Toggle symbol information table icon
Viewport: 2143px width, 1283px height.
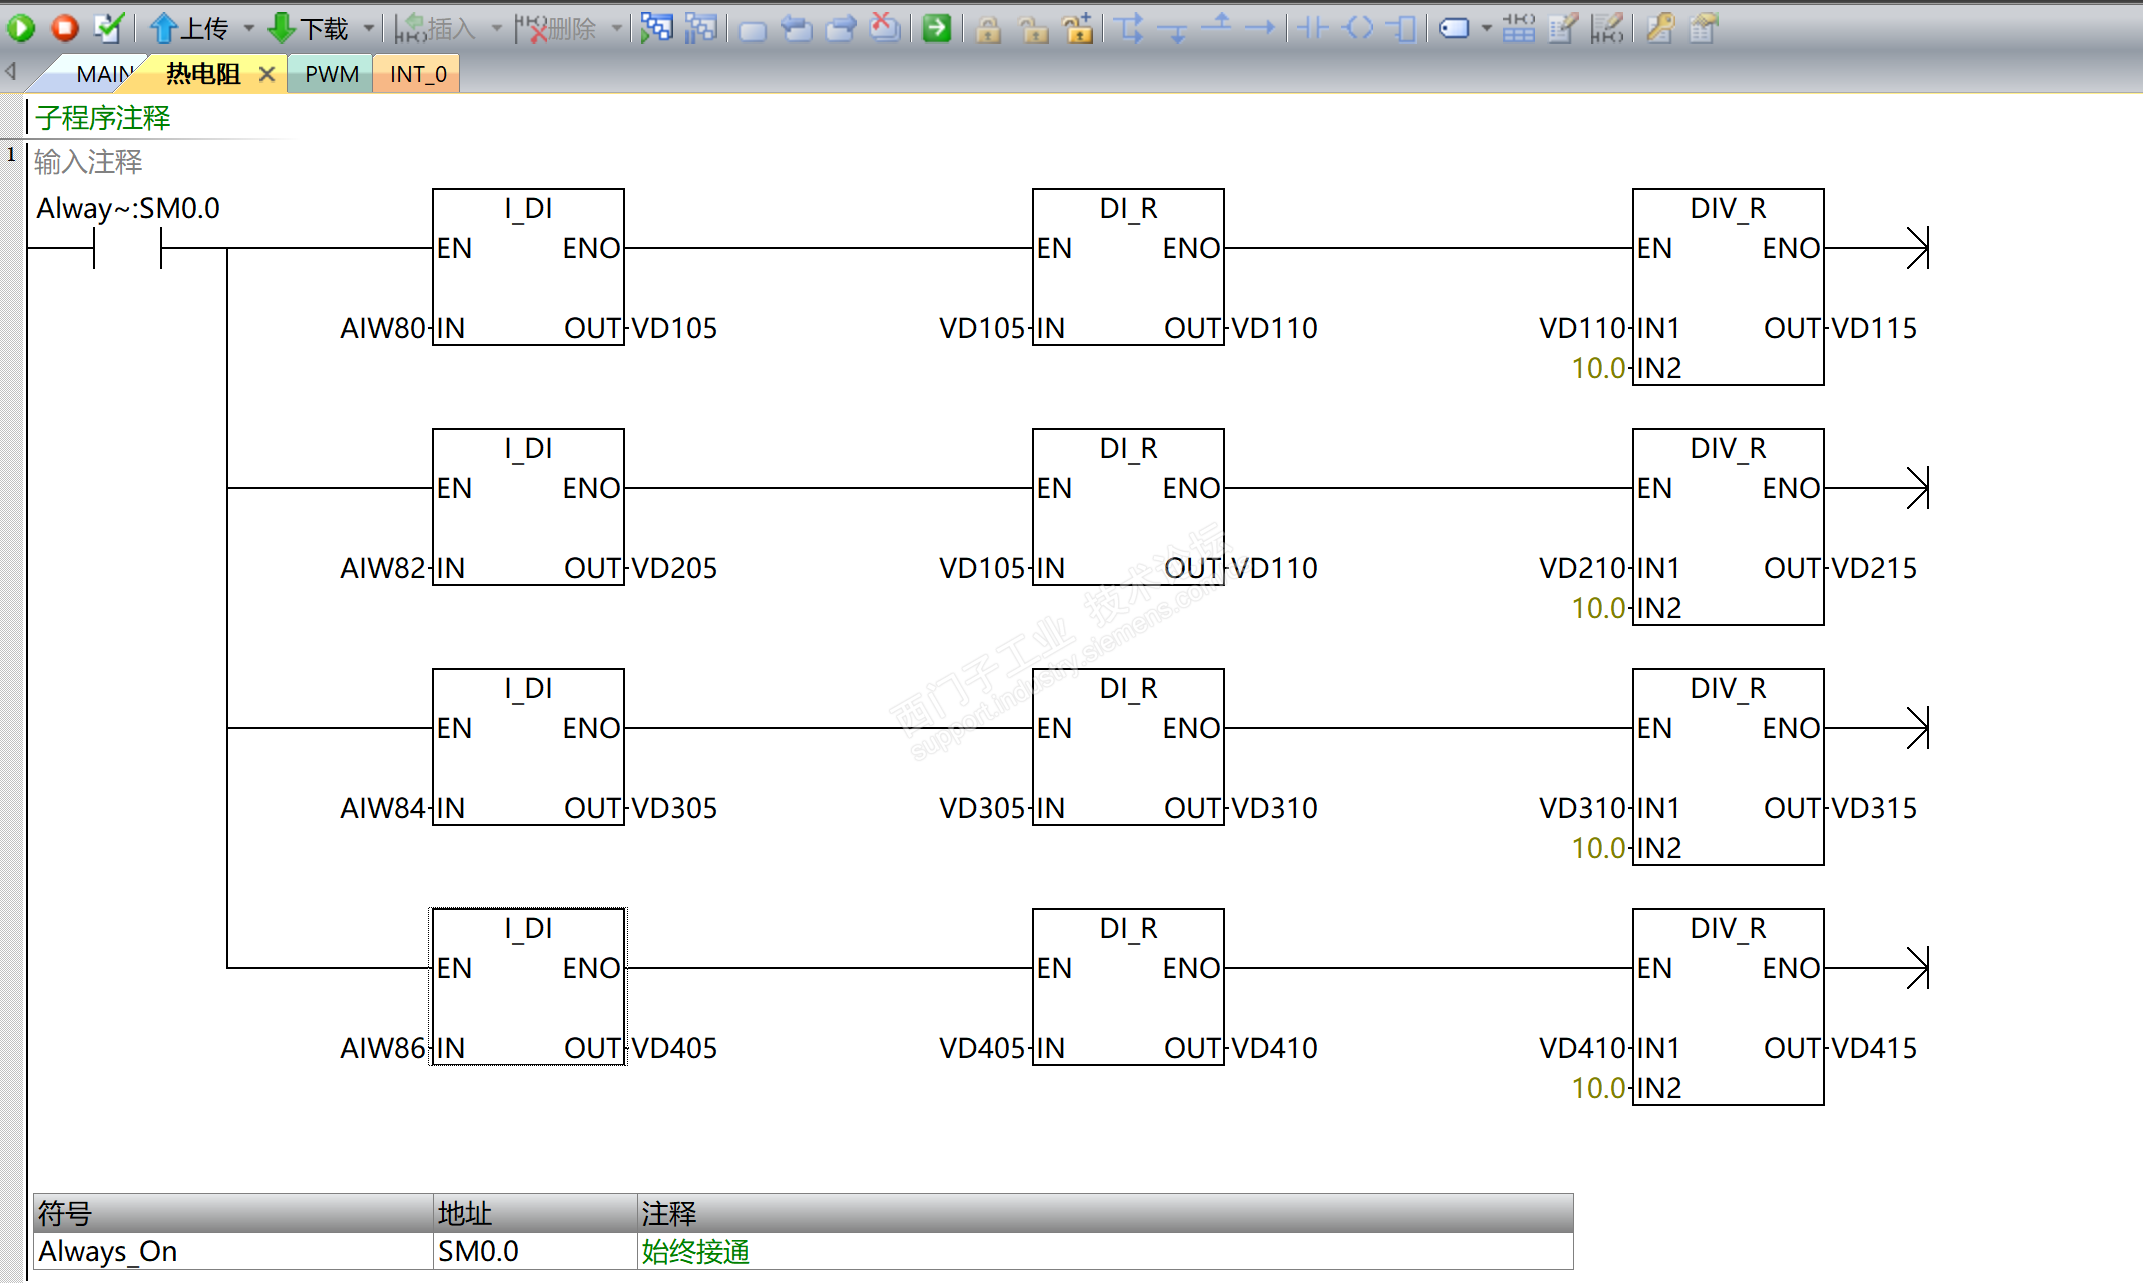click(1518, 28)
